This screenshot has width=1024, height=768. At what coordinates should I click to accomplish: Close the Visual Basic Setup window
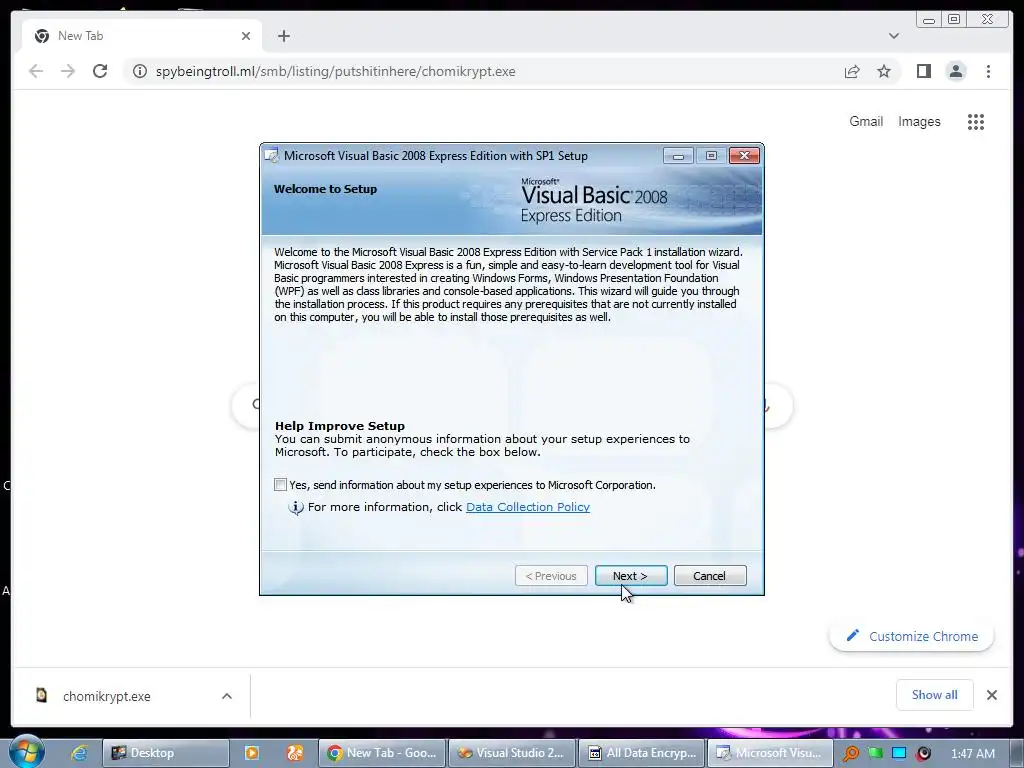[x=744, y=155]
